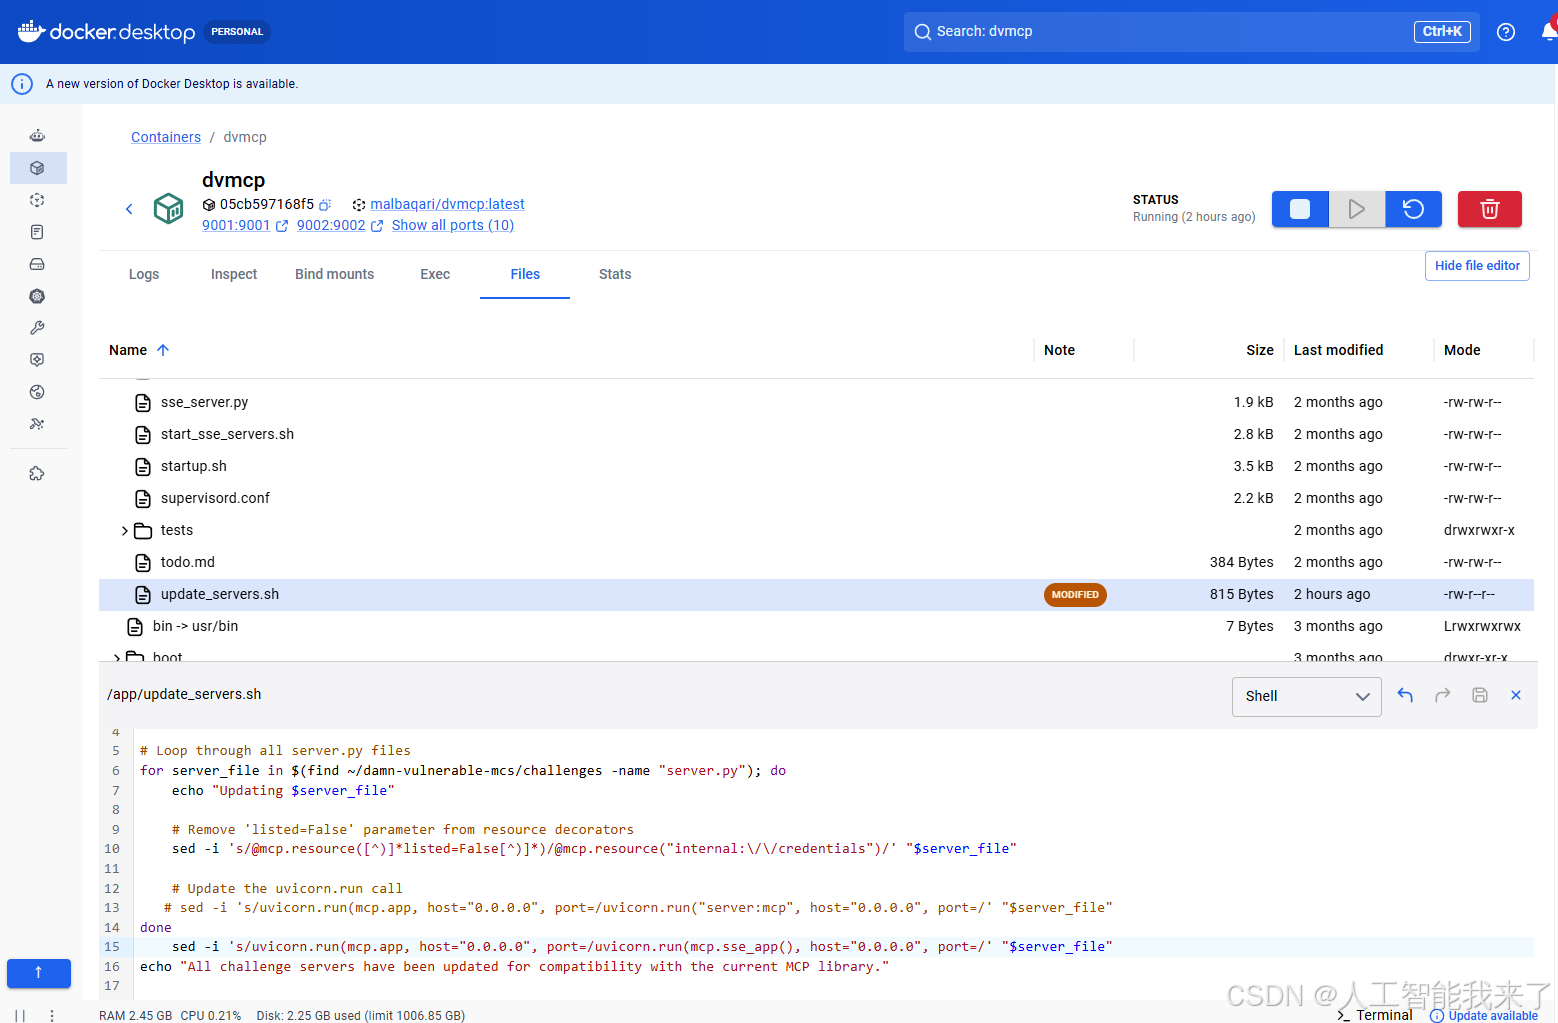The height and width of the screenshot is (1023, 1558).
Task: Click the Start play button
Action: pyautogui.click(x=1357, y=209)
